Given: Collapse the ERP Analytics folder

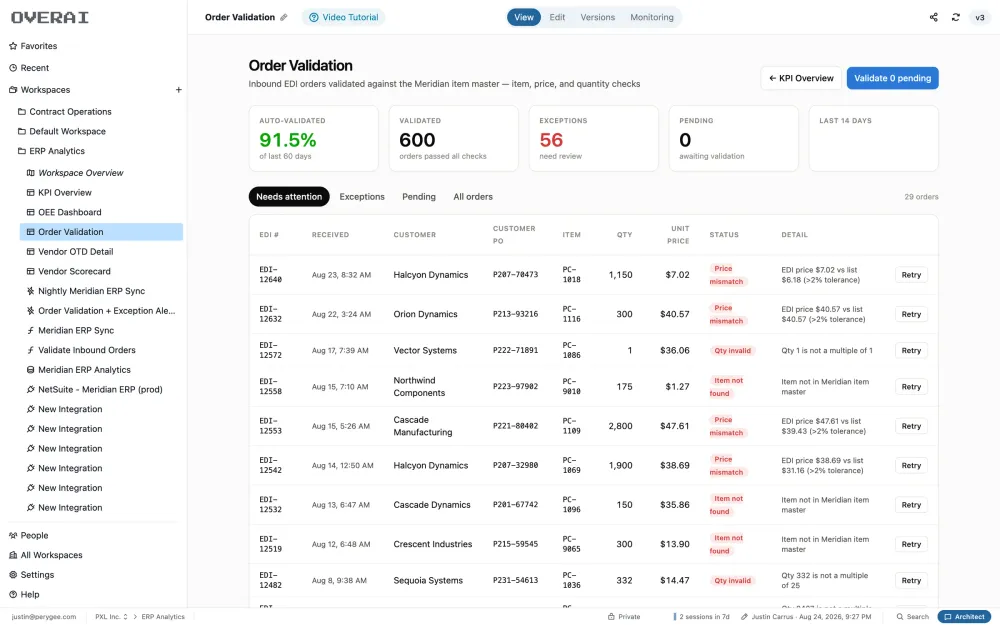Looking at the screenshot, I should 51,151.
